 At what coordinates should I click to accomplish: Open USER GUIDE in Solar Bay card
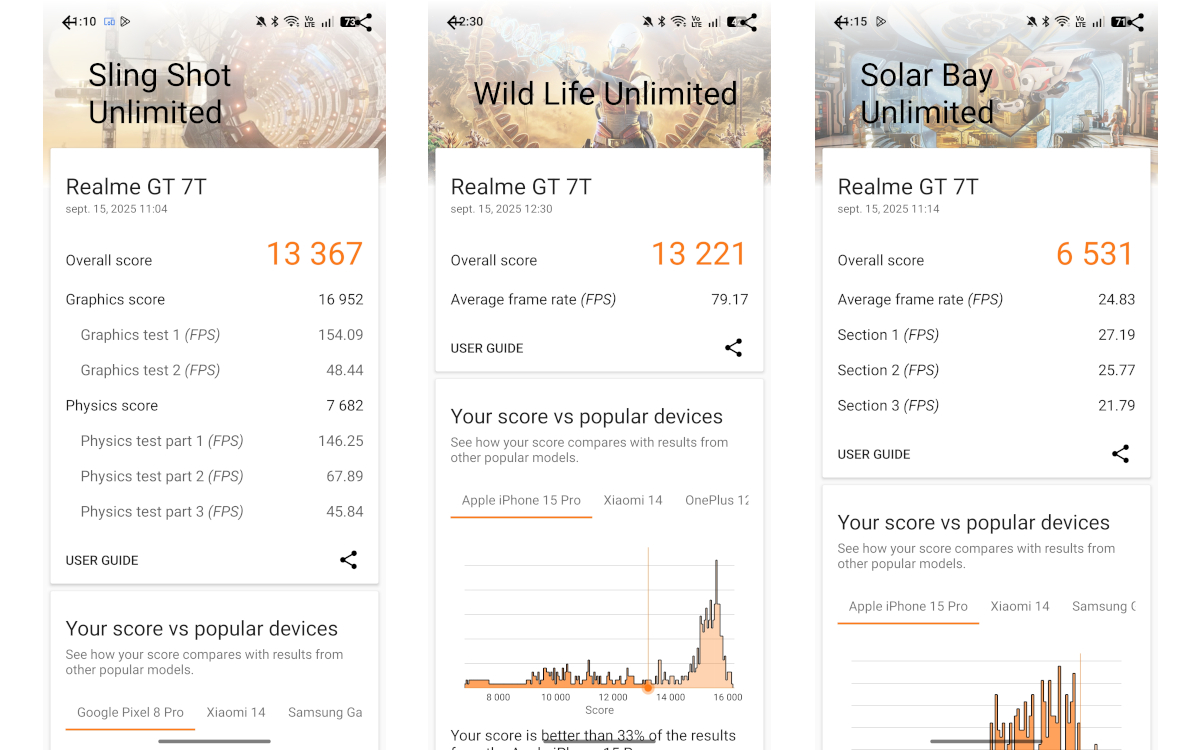point(873,454)
